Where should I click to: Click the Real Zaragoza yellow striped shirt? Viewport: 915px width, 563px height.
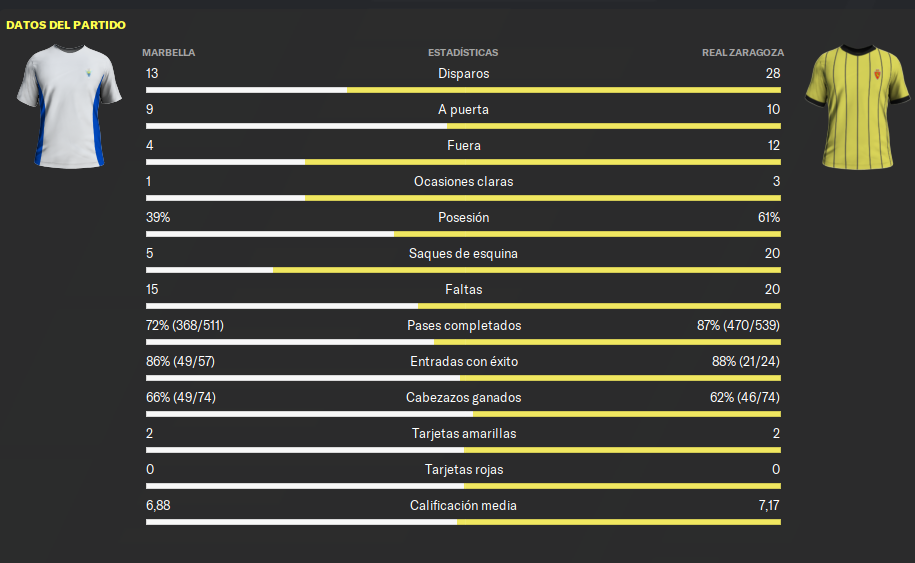[x=857, y=107]
